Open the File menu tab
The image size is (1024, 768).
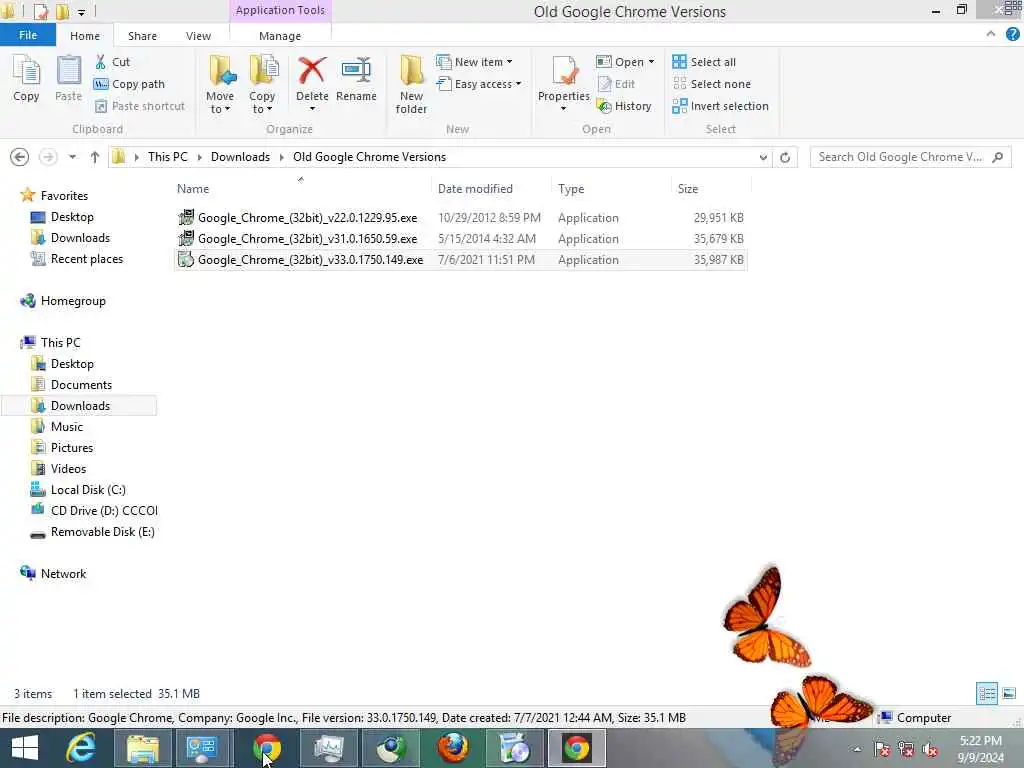click(28, 35)
